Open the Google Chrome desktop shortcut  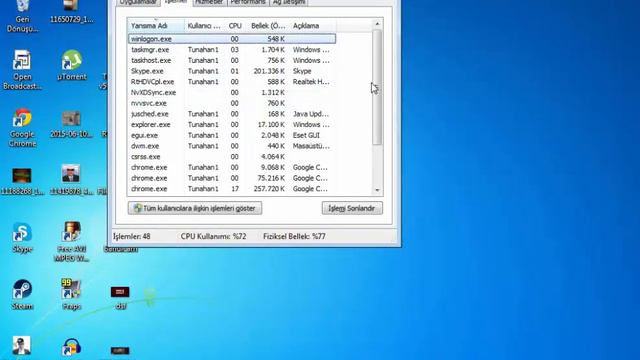22,128
